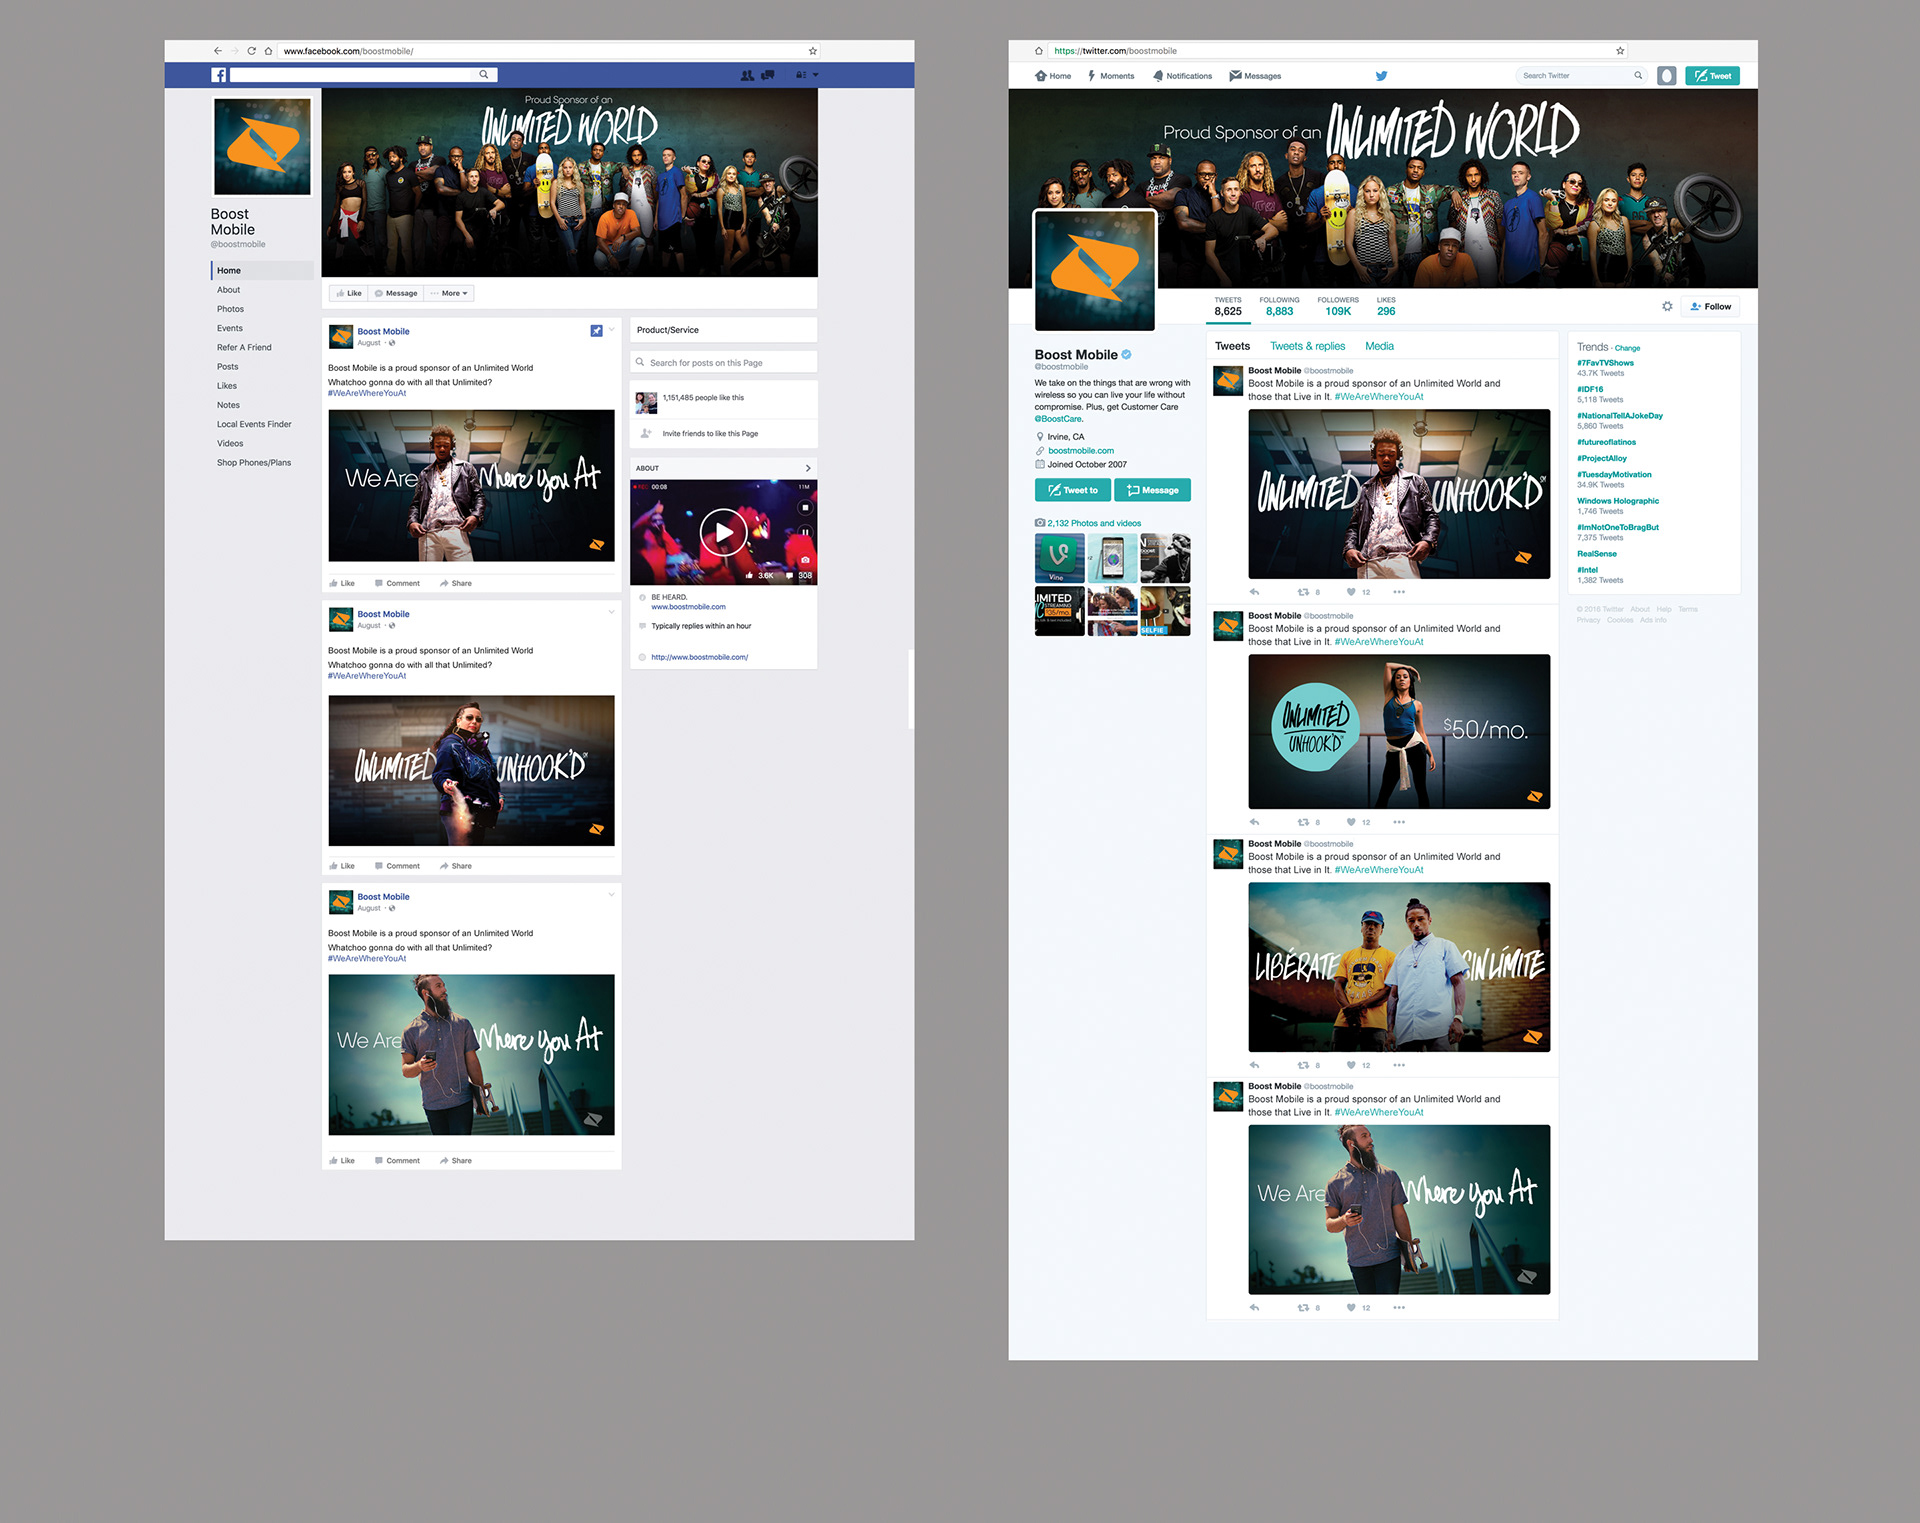Click the Facebook browser address bar
This screenshot has height=1523, width=1920.
point(548,51)
